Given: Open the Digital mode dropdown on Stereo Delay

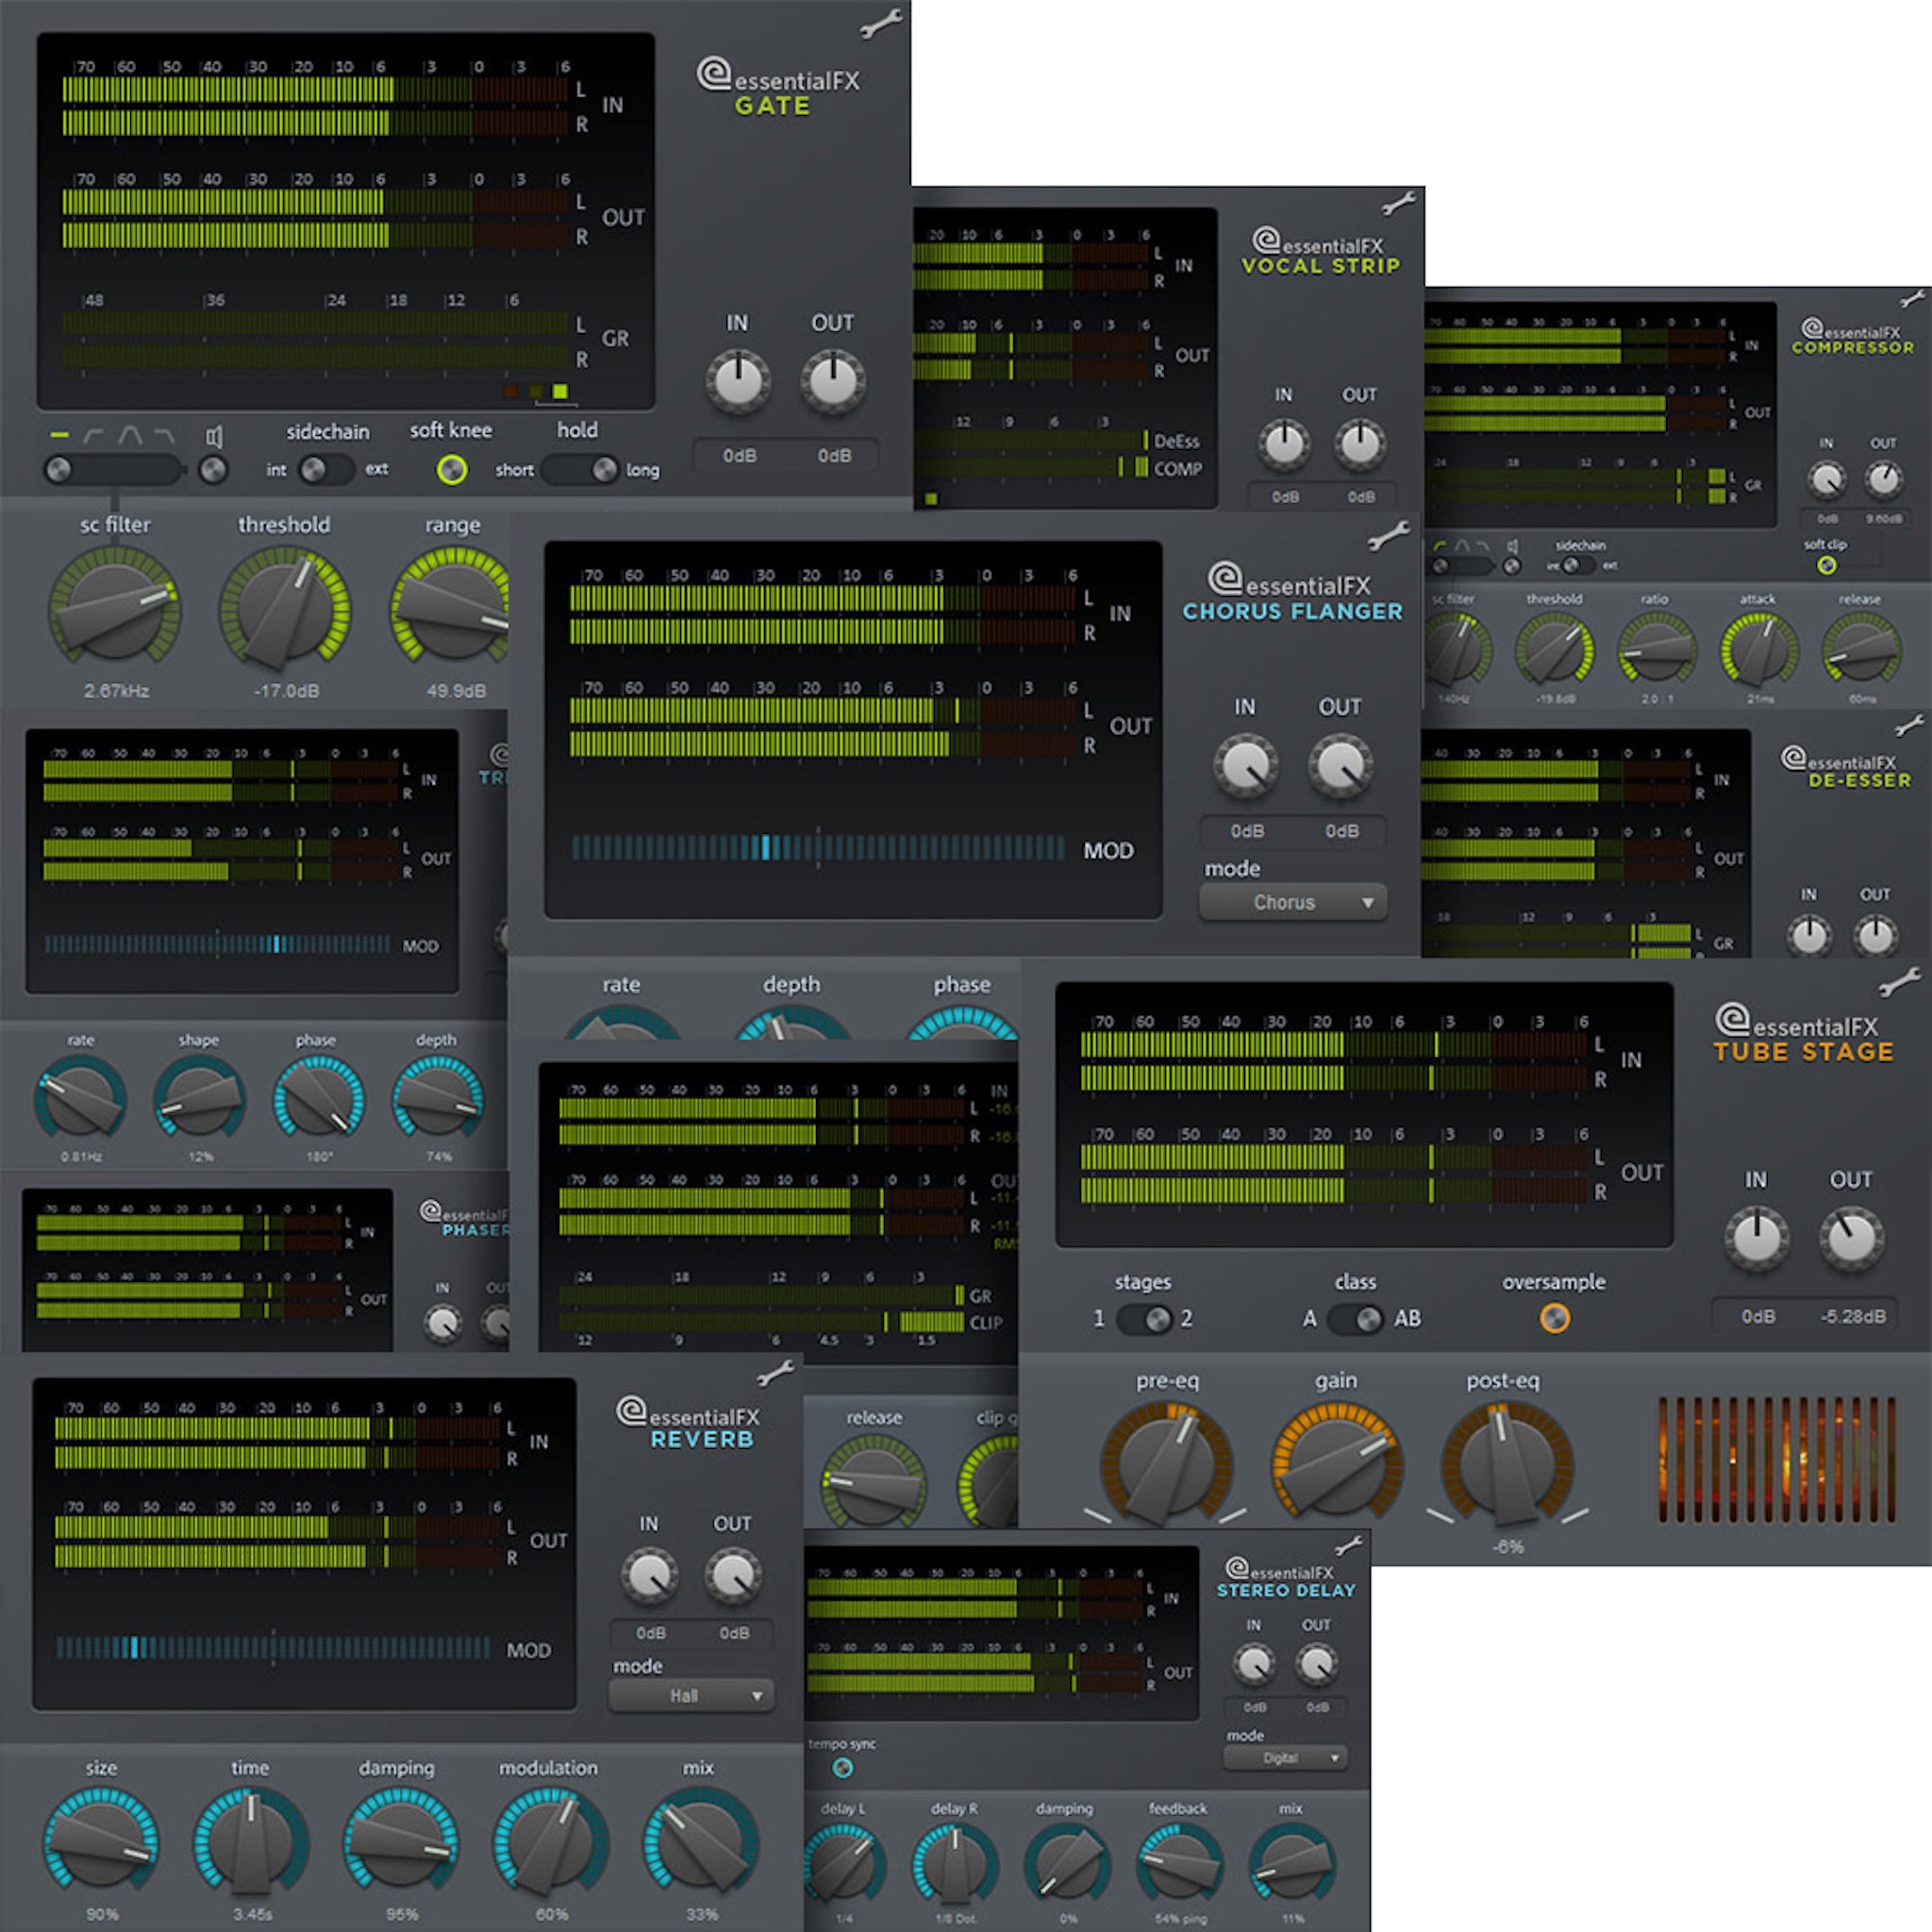Looking at the screenshot, I should 1285,1757.
